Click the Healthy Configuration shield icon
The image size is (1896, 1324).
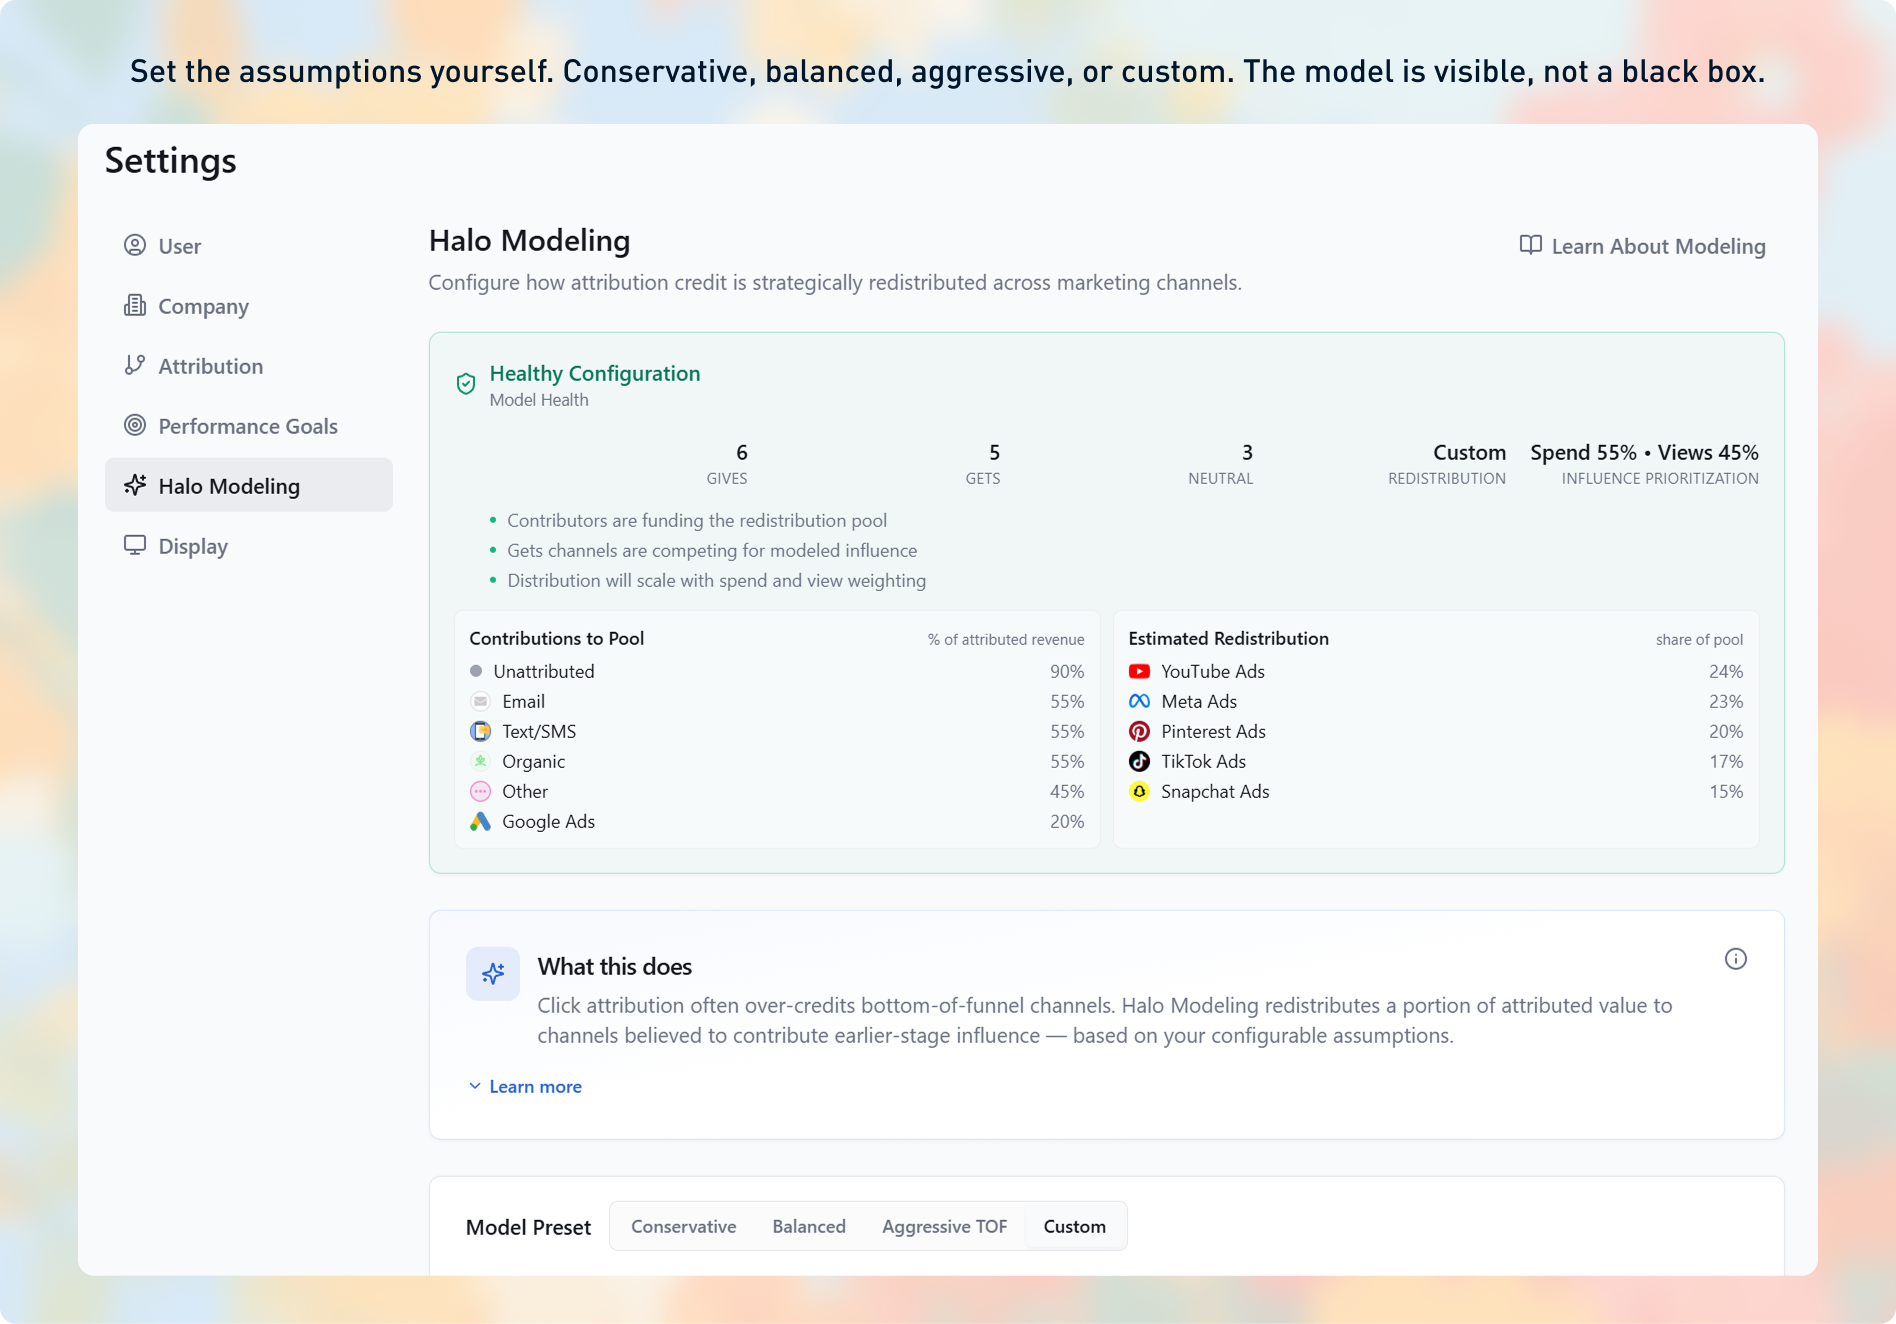click(x=466, y=384)
